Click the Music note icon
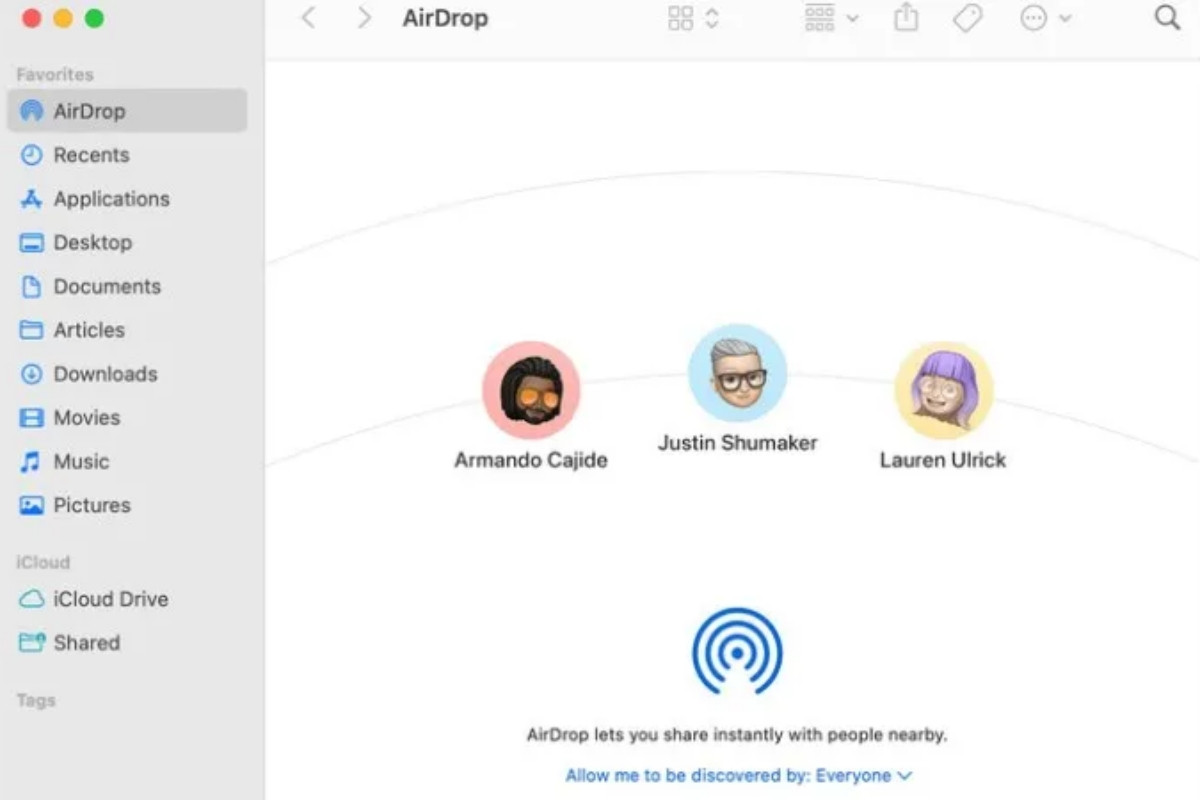The height and width of the screenshot is (800, 1200). pos(32,462)
